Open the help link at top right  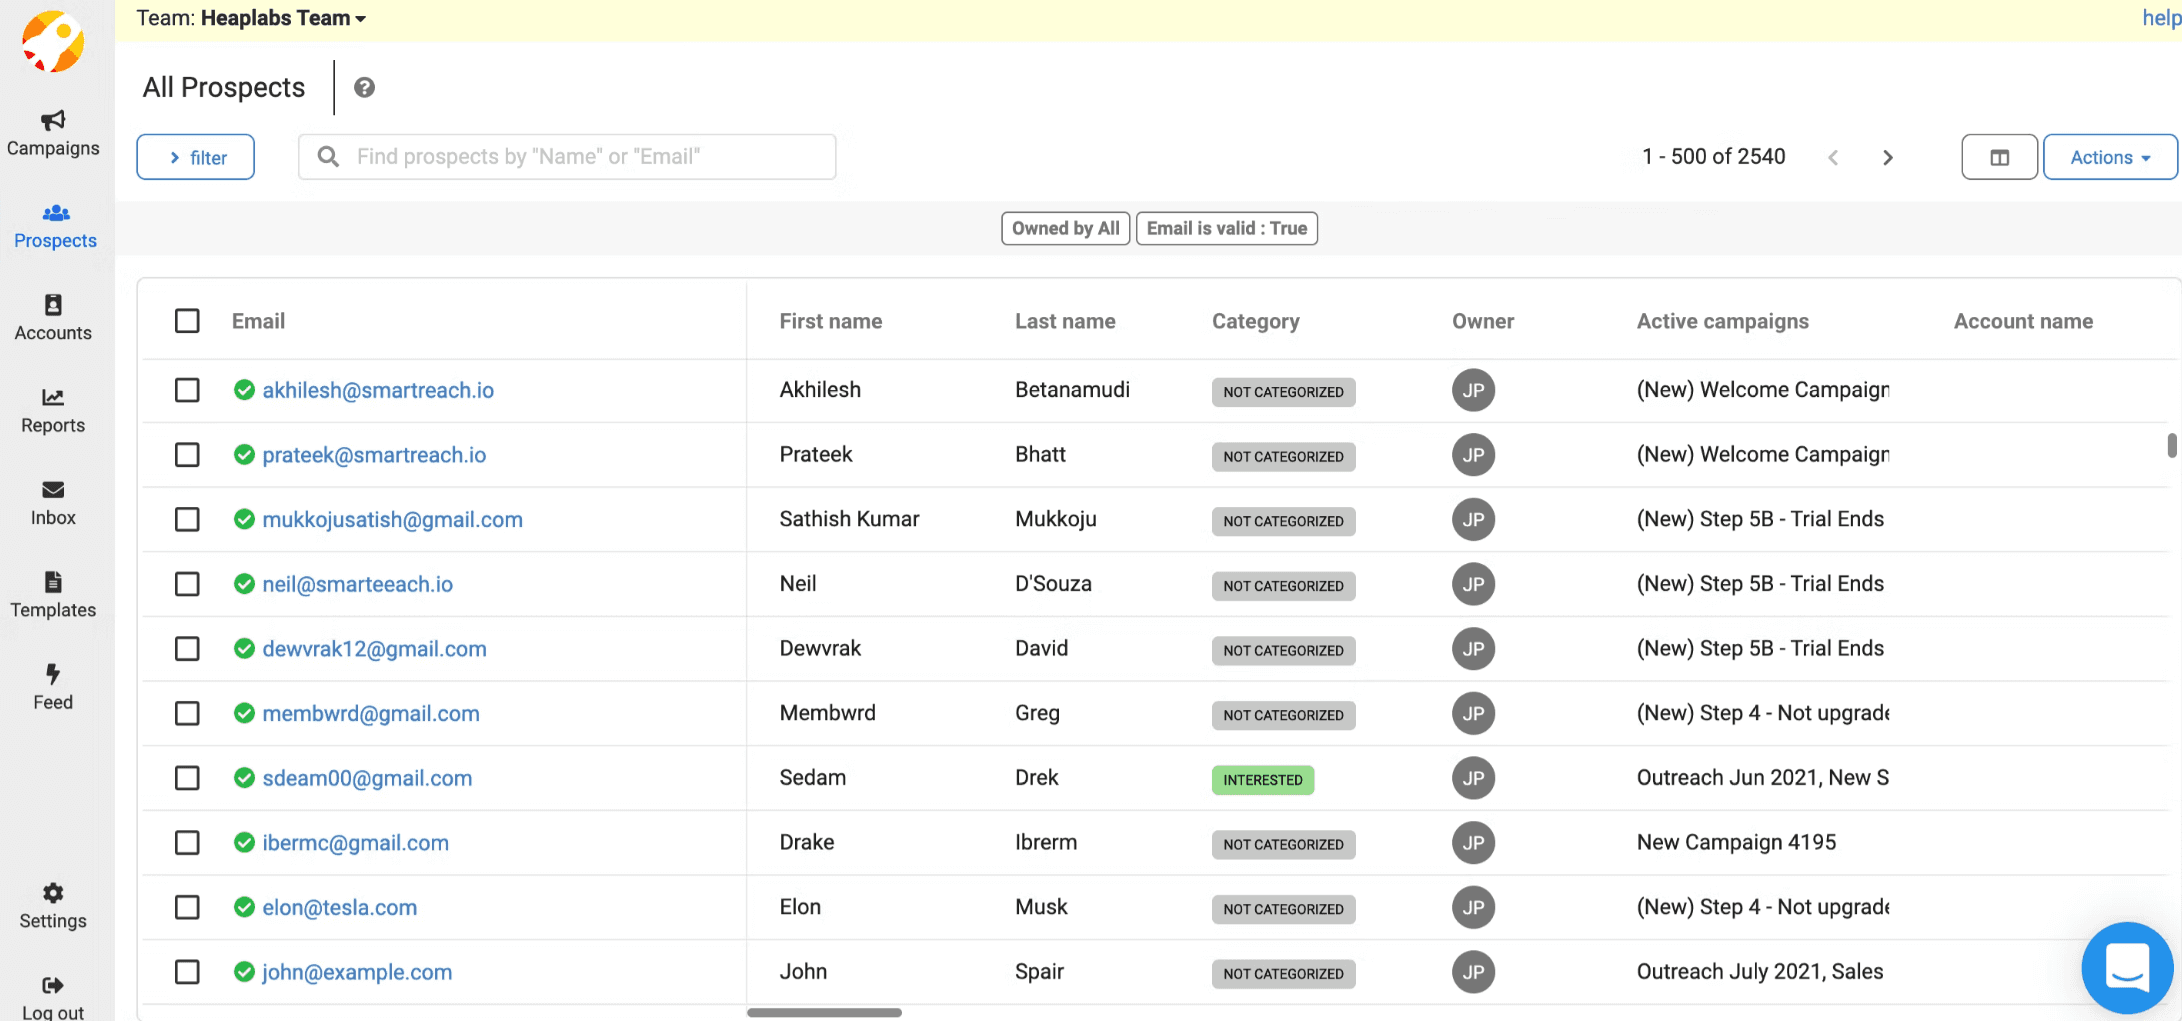pyautogui.click(x=2161, y=18)
